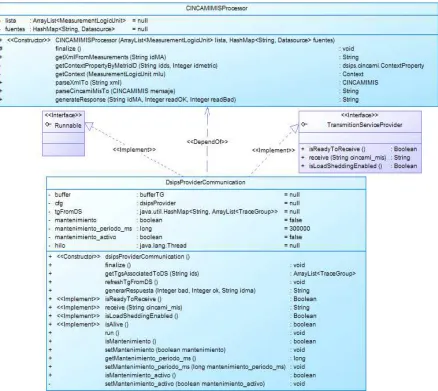Click the ArrayList<TraceGroup> return type
This screenshot has height=391, width=438.
click(x=324, y=274)
